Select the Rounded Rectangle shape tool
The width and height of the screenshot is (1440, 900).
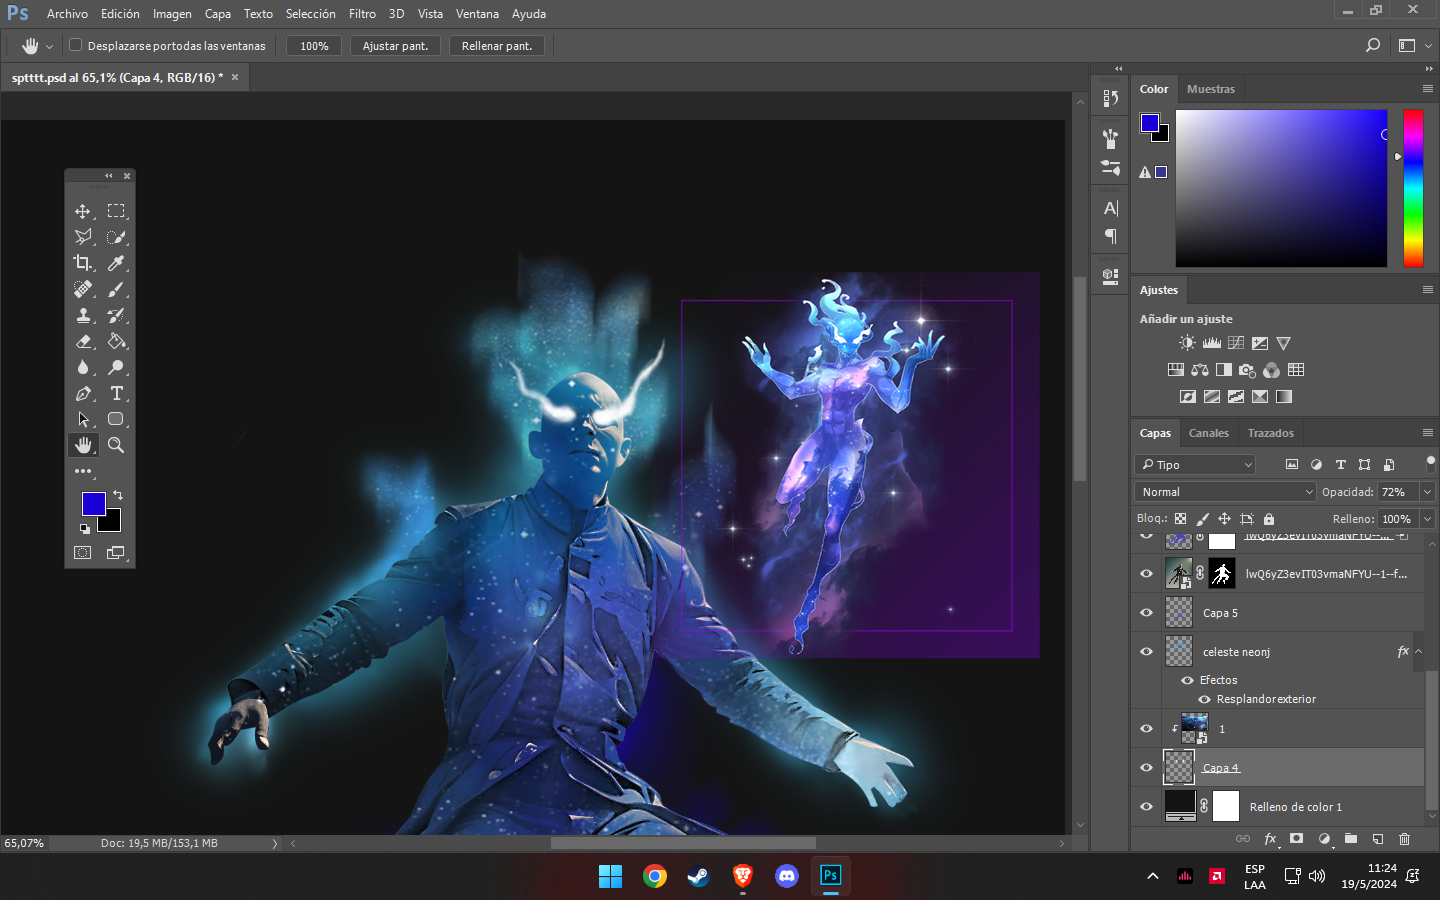pyautogui.click(x=116, y=419)
